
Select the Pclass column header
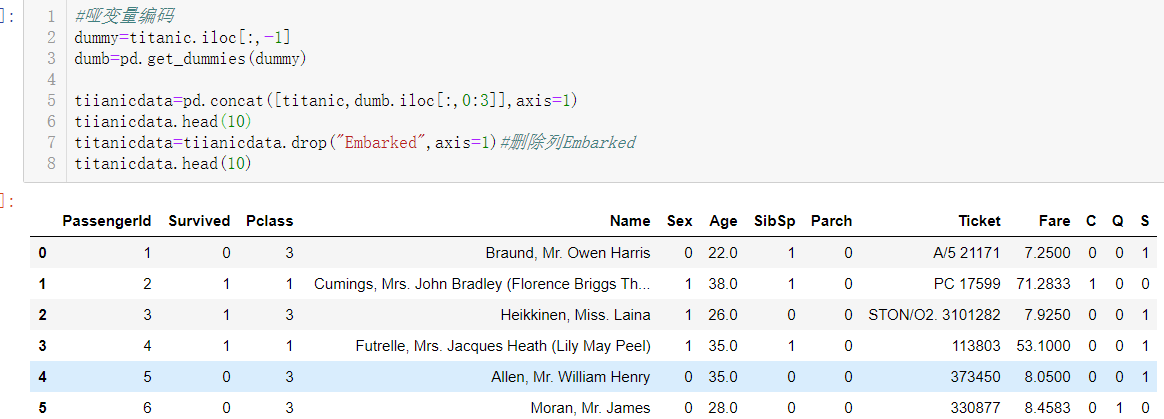click(x=269, y=221)
